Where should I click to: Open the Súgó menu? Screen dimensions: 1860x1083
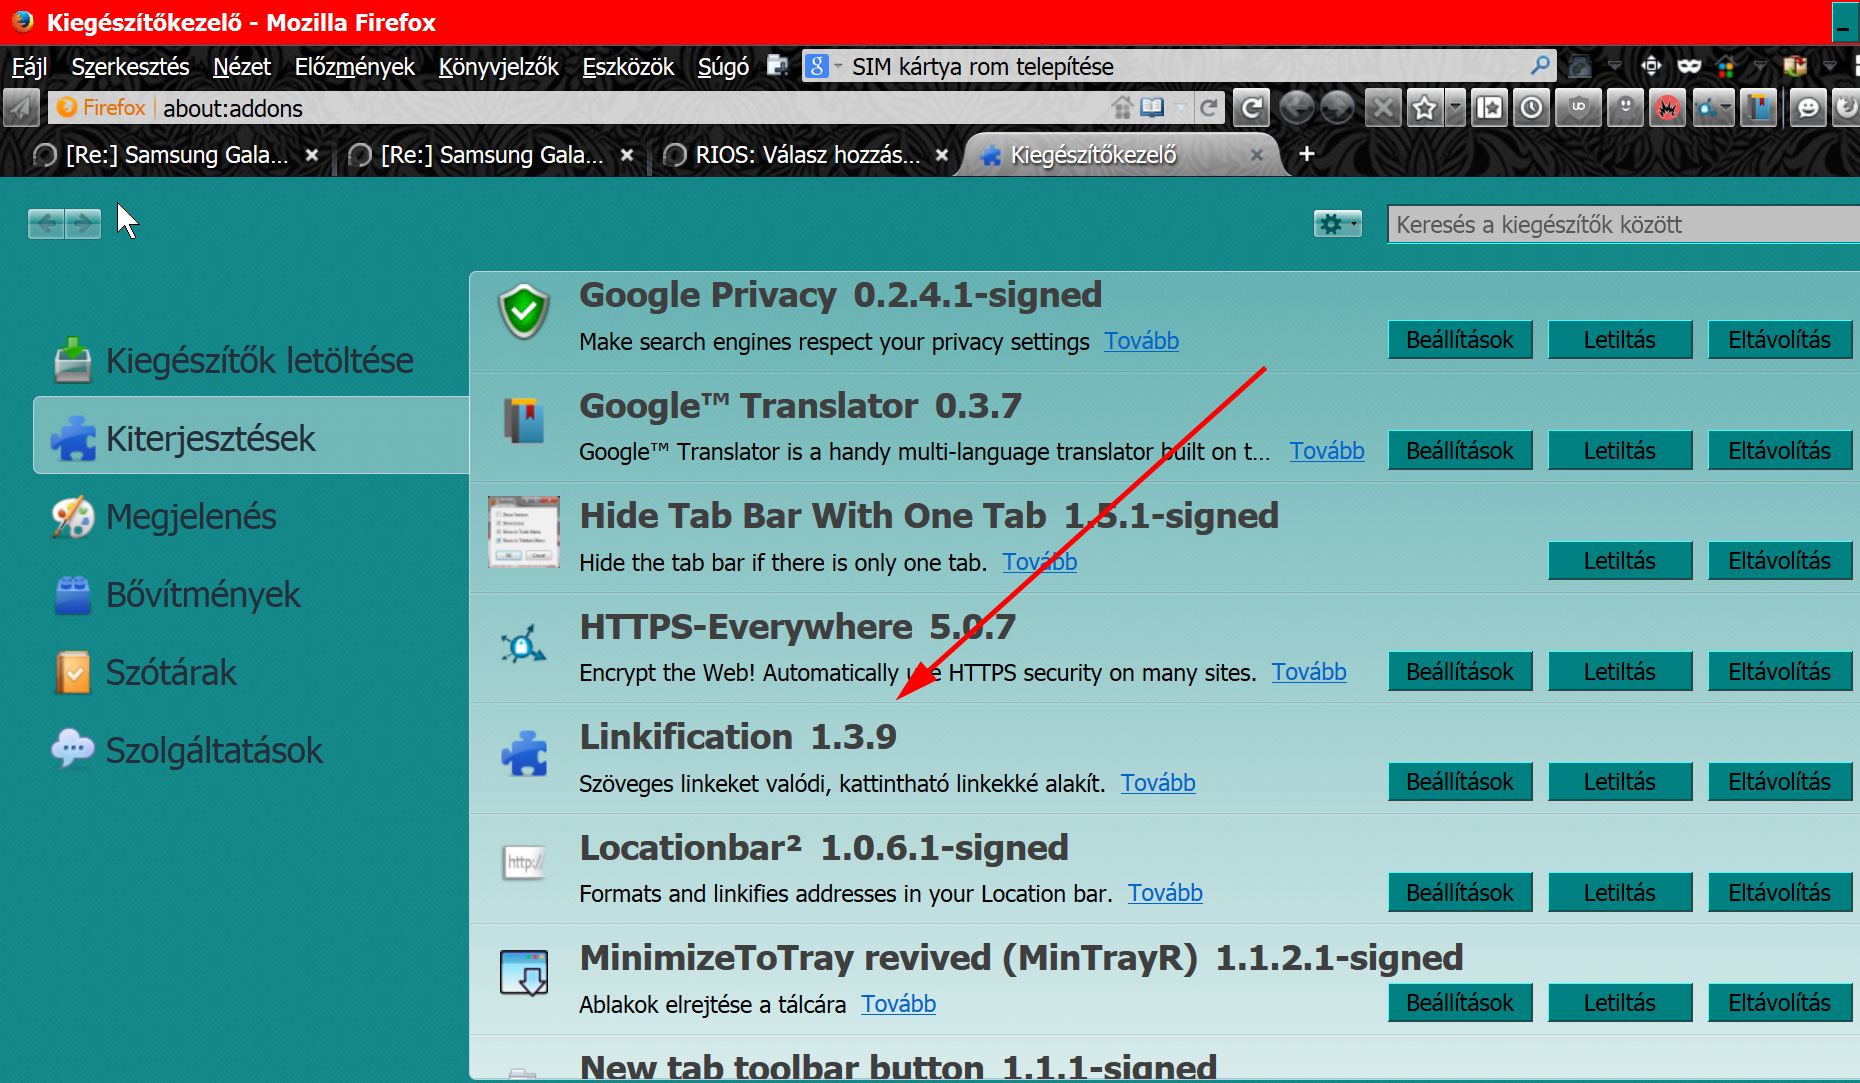[723, 66]
